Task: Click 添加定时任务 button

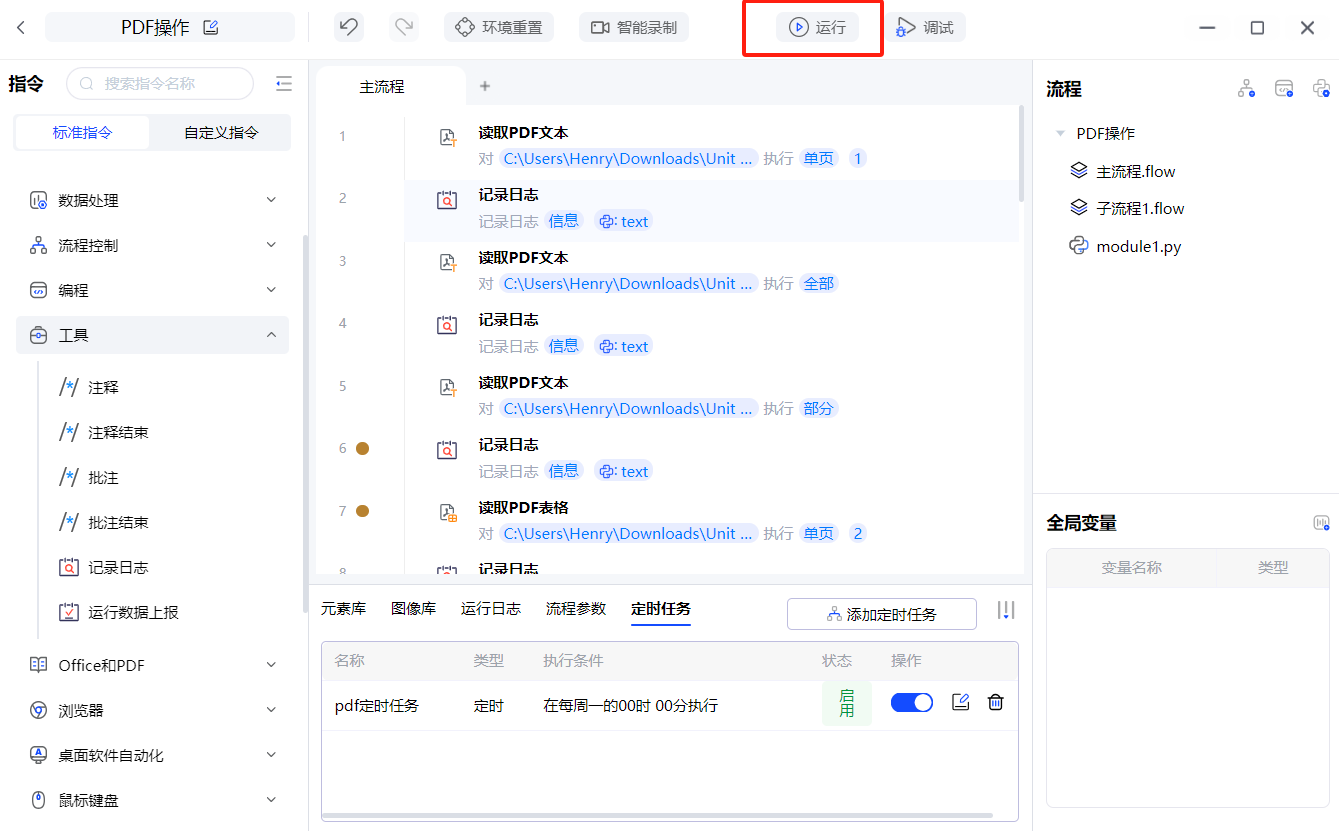Action: click(x=881, y=614)
